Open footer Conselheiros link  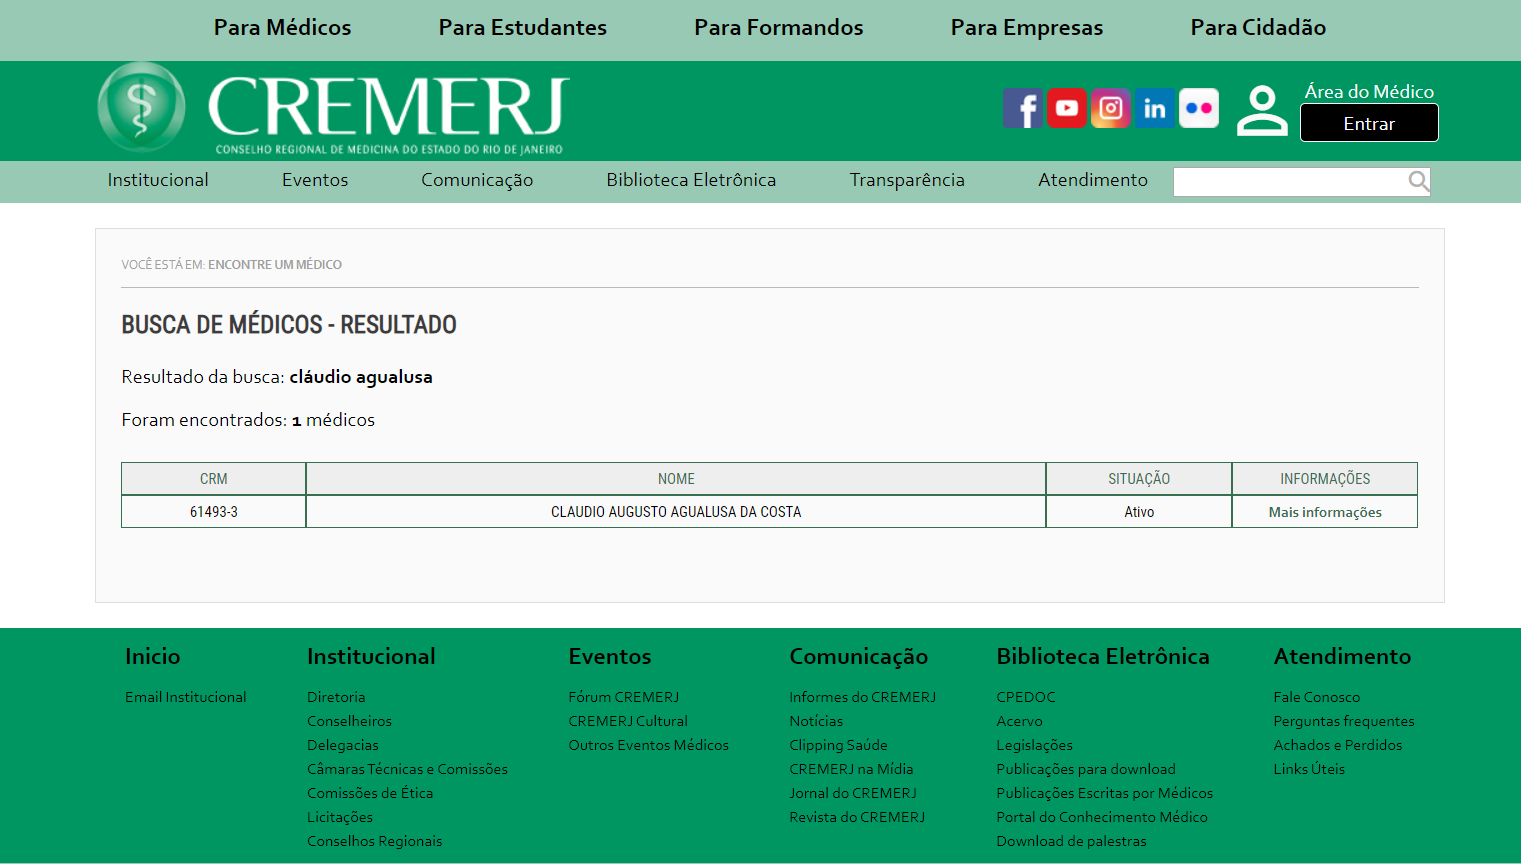(x=349, y=721)
